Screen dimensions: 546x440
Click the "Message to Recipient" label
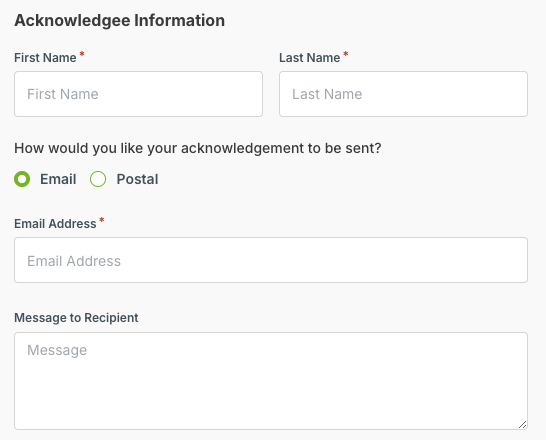76,318
